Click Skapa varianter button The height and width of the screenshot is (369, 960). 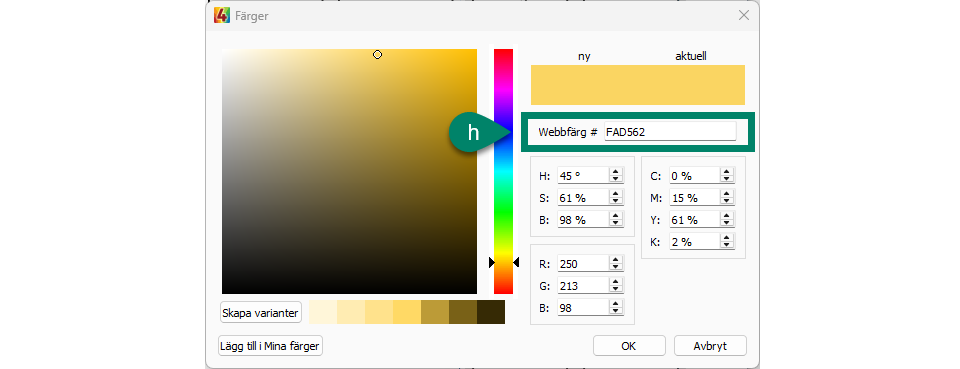pyautogui.click(x=261, y=313)
